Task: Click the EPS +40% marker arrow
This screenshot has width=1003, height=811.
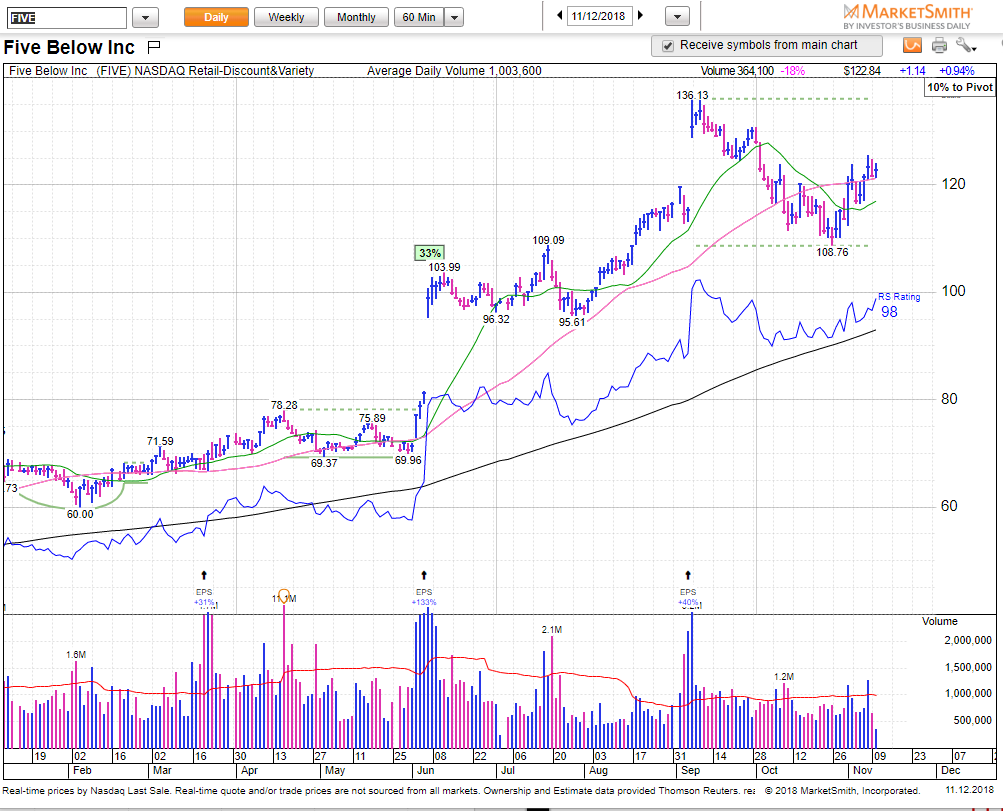Action: [x=688, y=575]
